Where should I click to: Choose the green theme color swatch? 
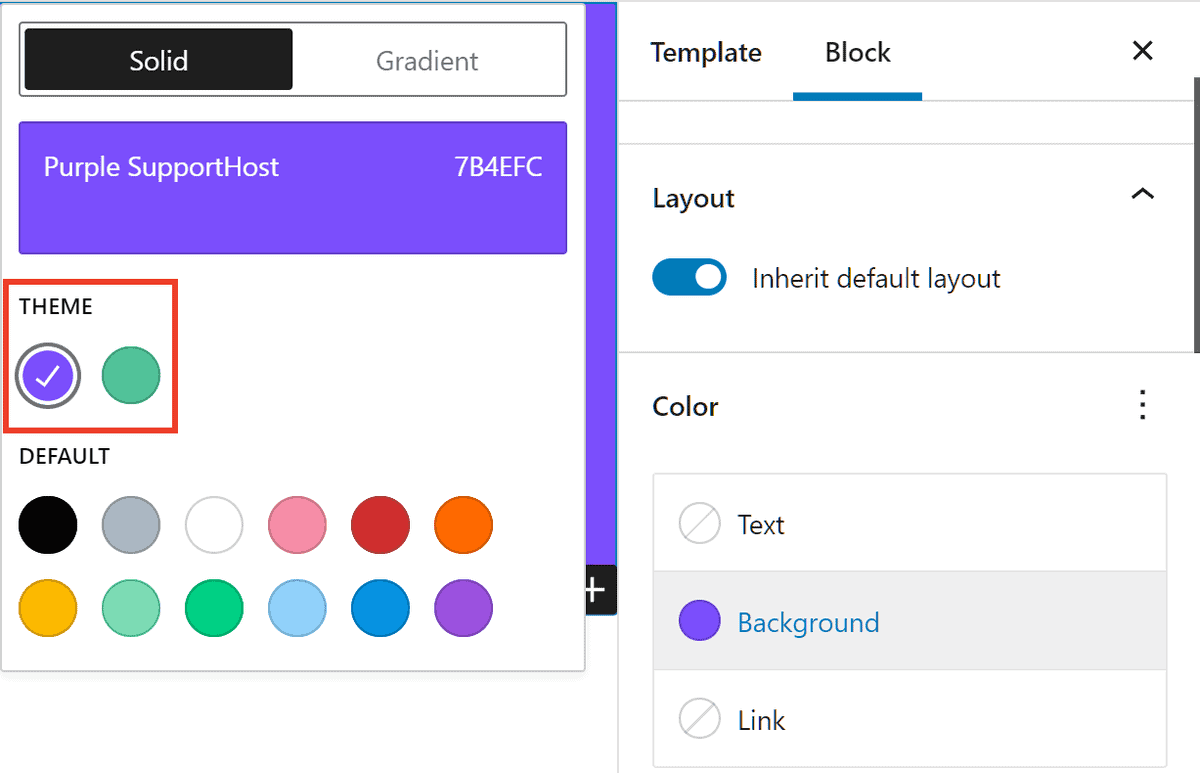click(131, 376)
